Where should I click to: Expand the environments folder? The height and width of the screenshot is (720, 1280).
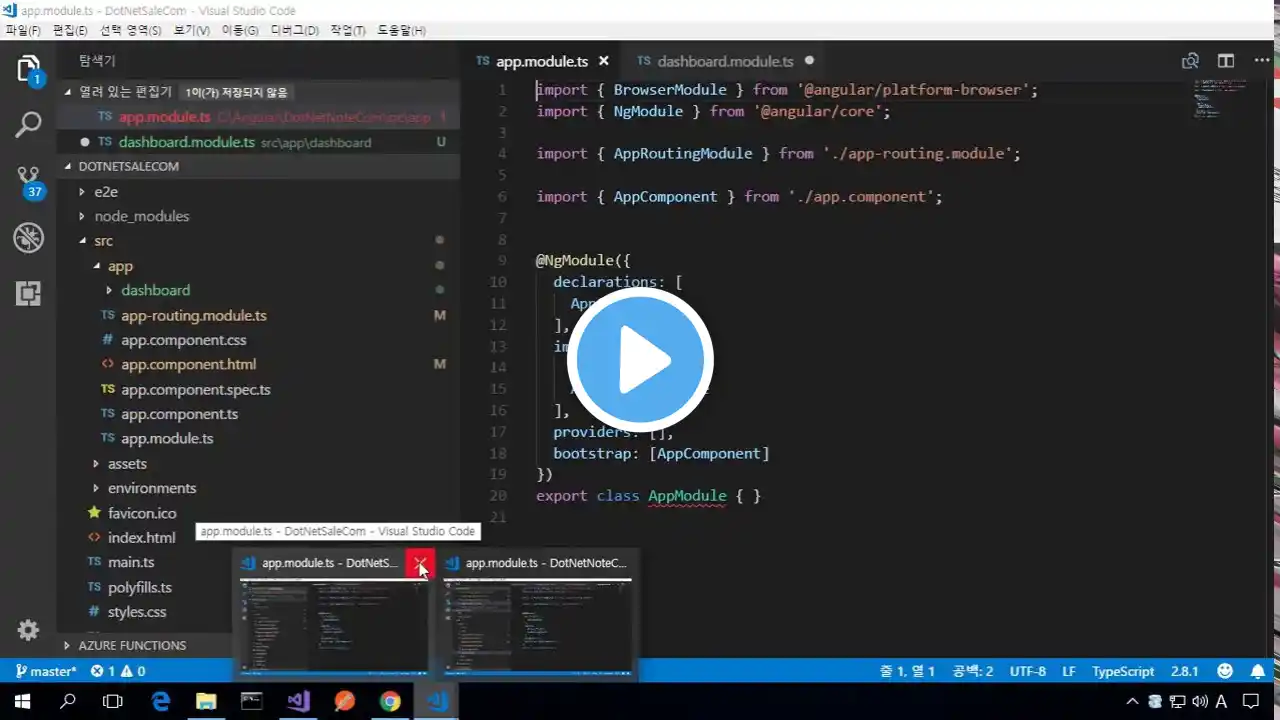[x=152, y=488]
